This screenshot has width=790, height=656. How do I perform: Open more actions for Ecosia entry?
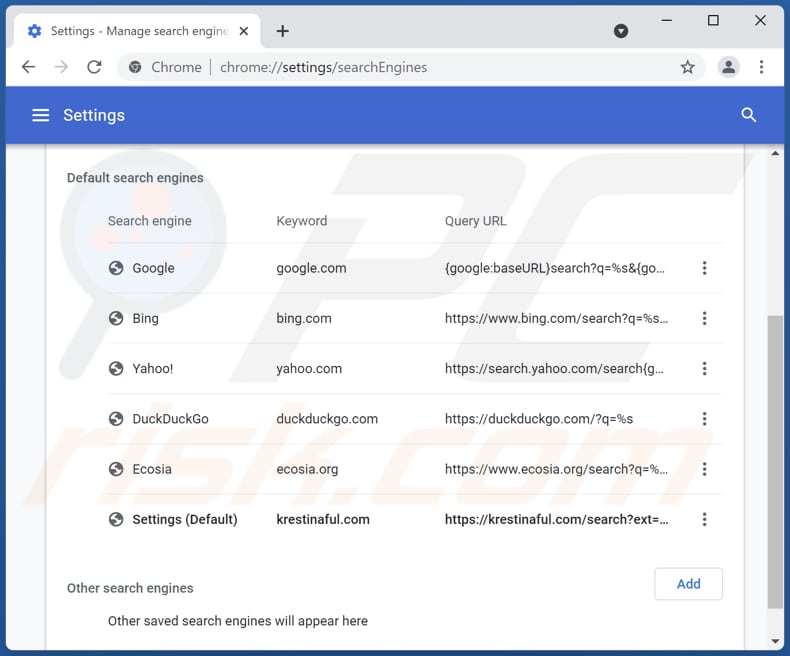704,469
